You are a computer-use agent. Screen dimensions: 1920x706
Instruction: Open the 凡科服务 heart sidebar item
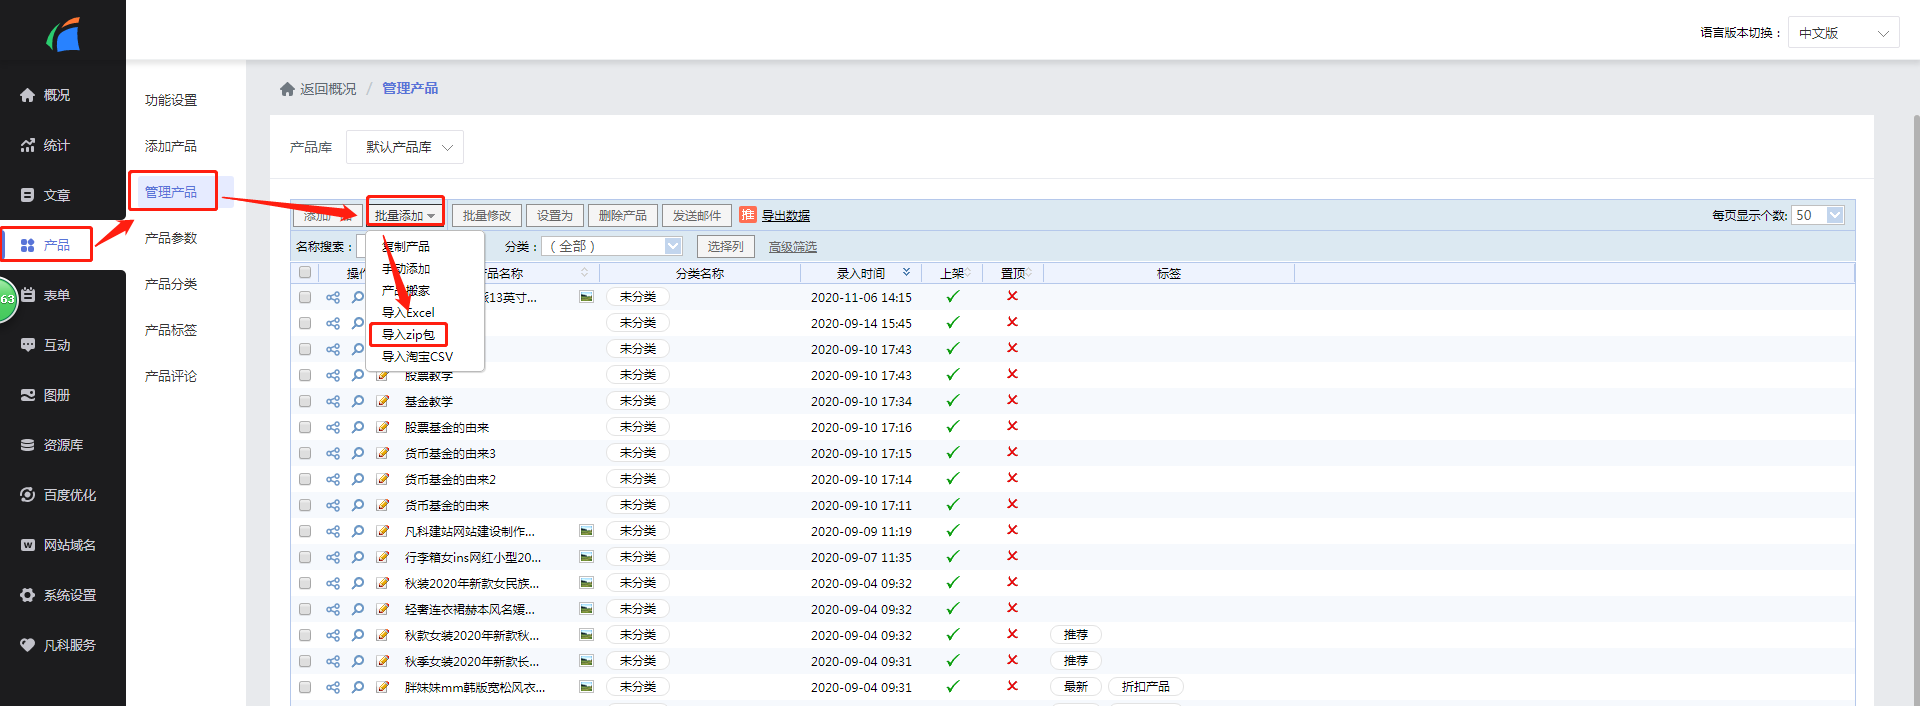[58, 645]
